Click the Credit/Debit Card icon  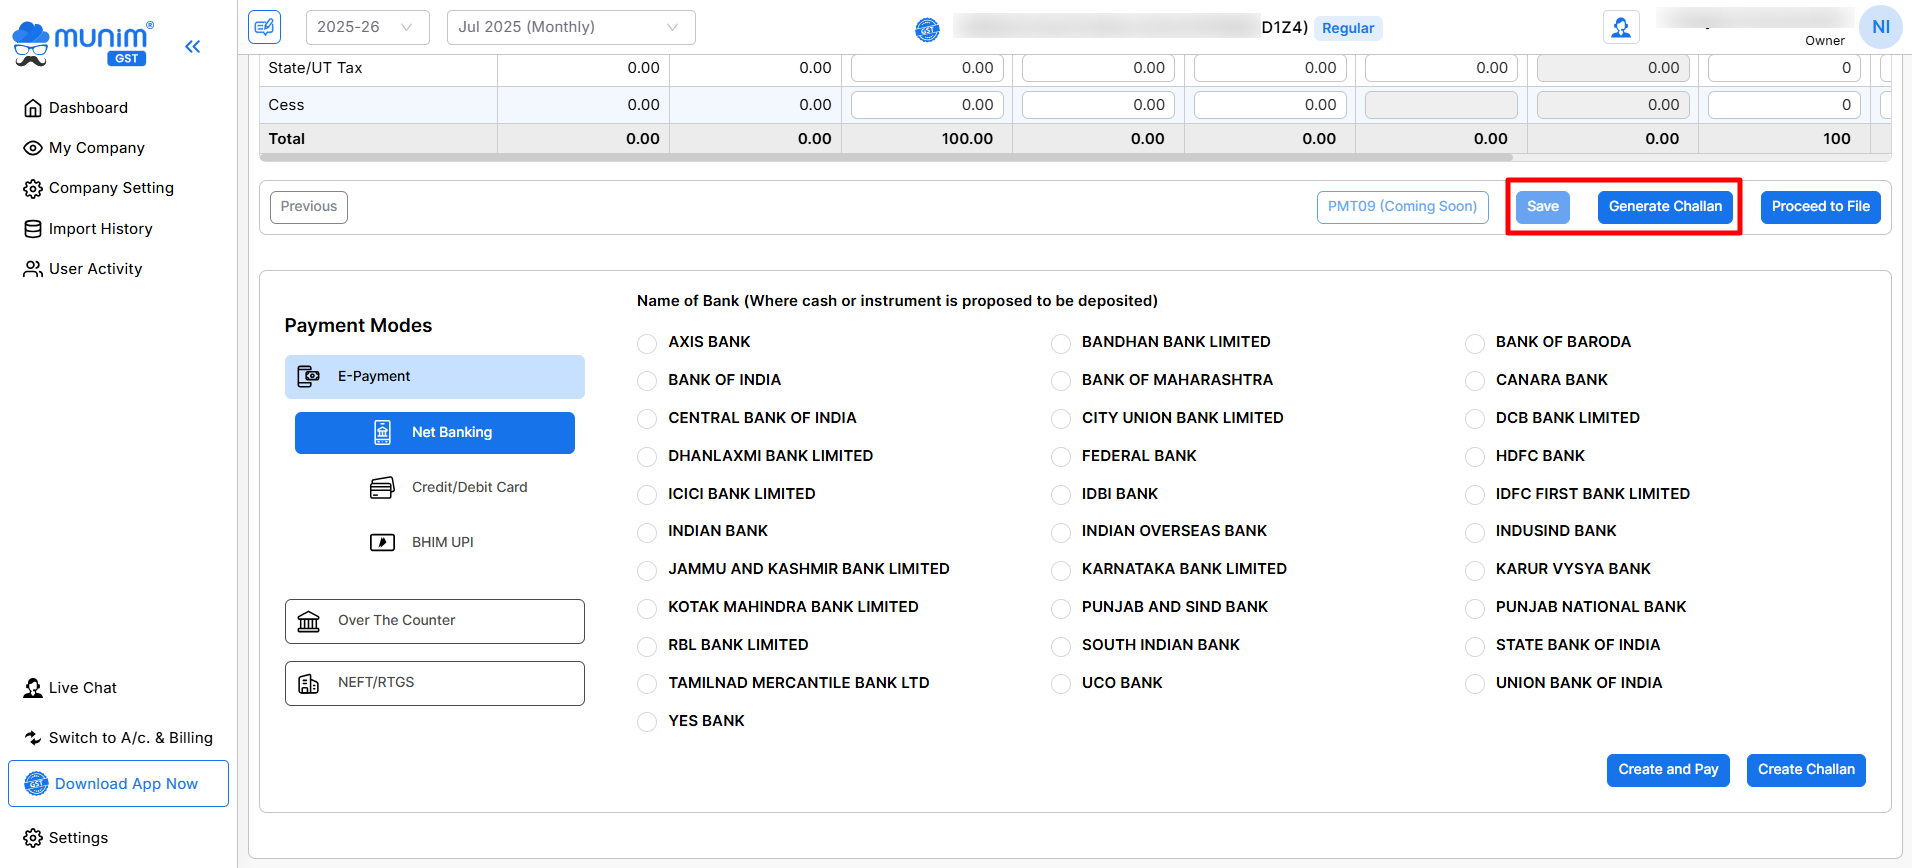(382, 487)
